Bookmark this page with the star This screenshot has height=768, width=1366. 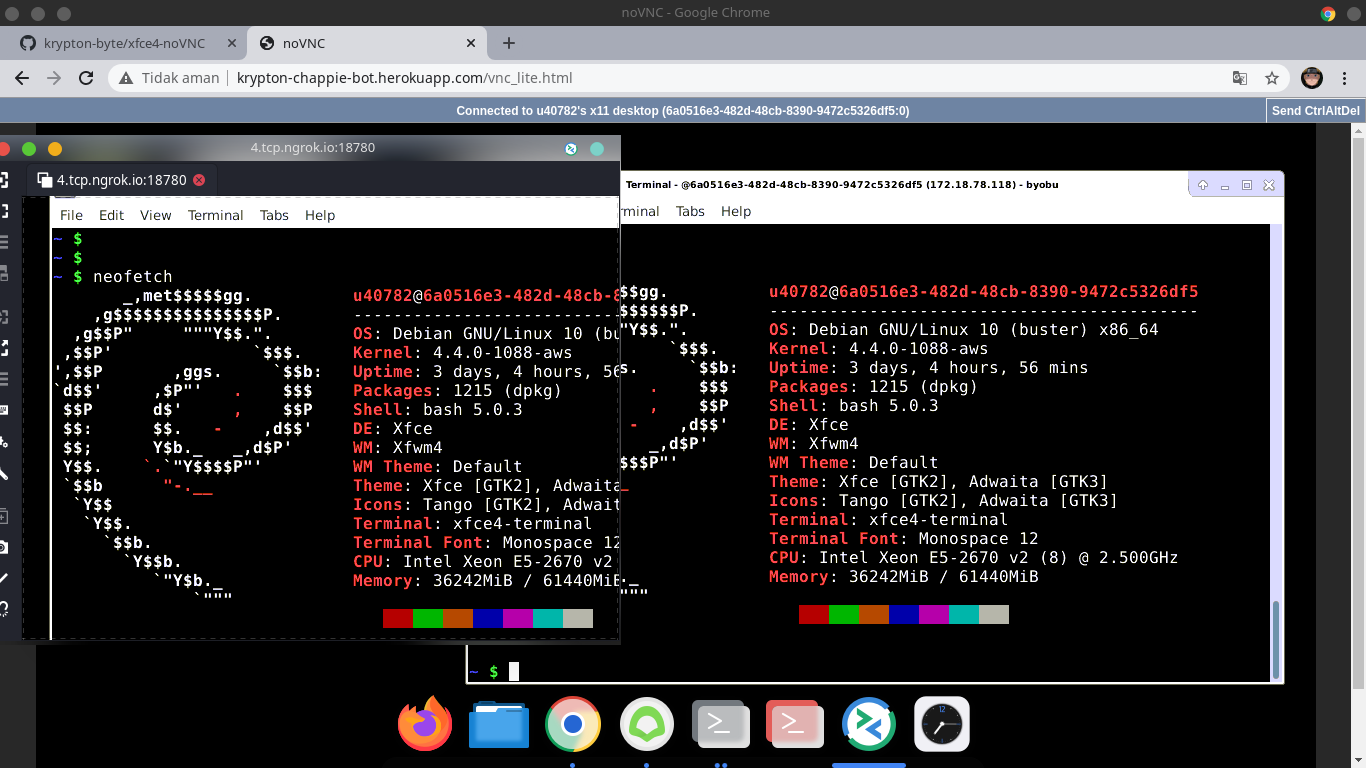[1272, 78]
